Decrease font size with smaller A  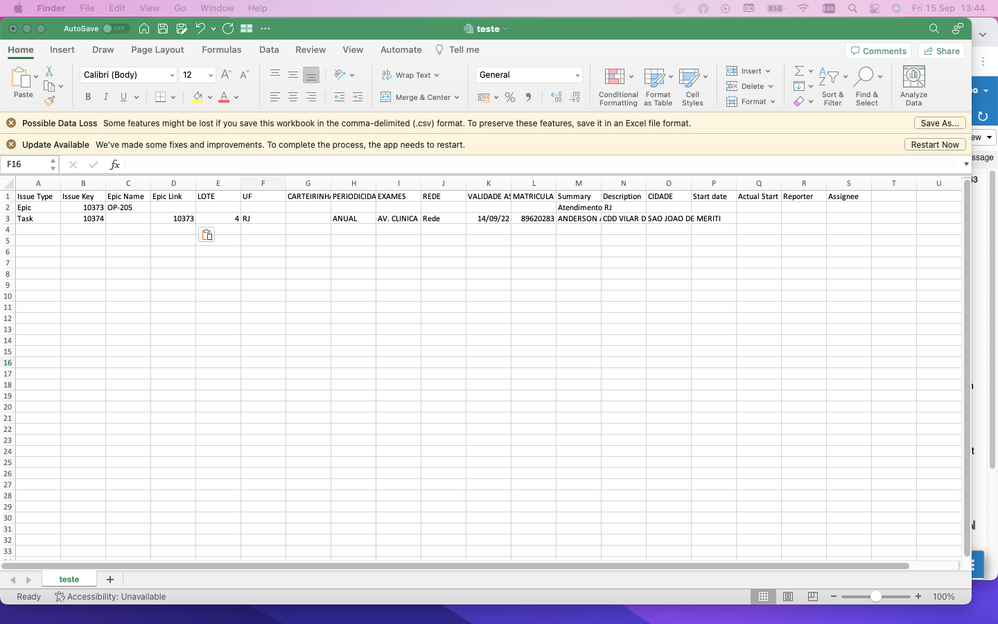point(244,74)
